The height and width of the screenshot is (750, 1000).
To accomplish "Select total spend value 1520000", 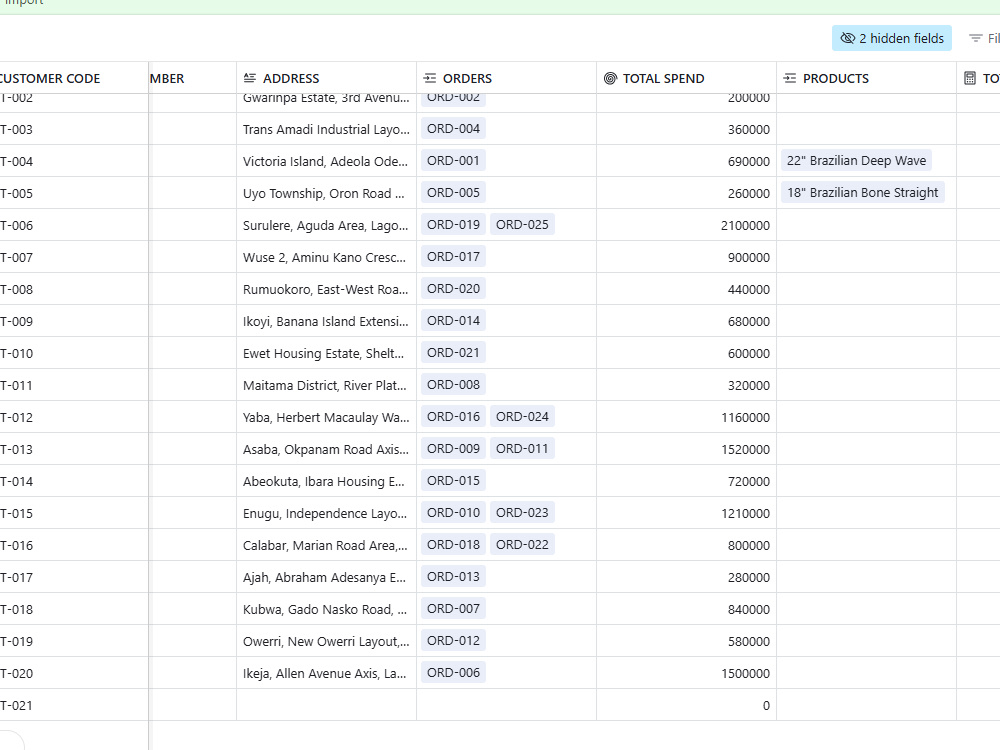I will (x=745, y=449).
